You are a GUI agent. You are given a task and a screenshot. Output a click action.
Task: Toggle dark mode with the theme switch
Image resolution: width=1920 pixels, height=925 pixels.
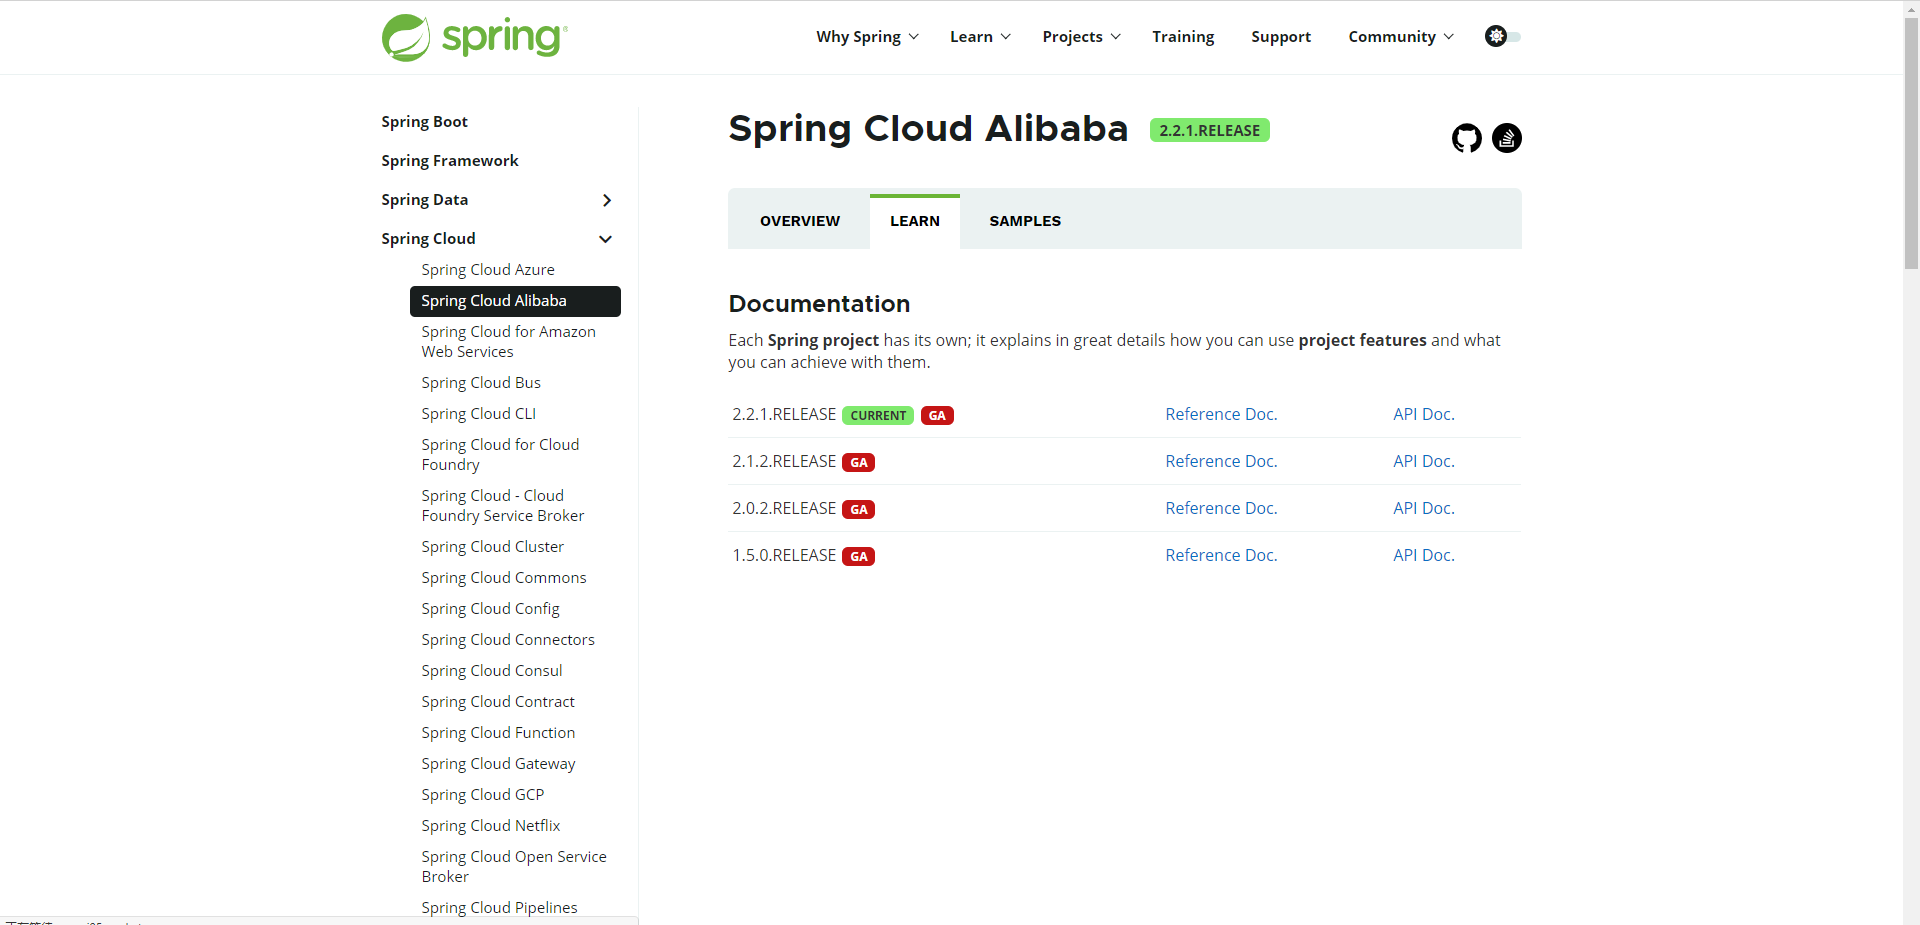pos(1503,36)
